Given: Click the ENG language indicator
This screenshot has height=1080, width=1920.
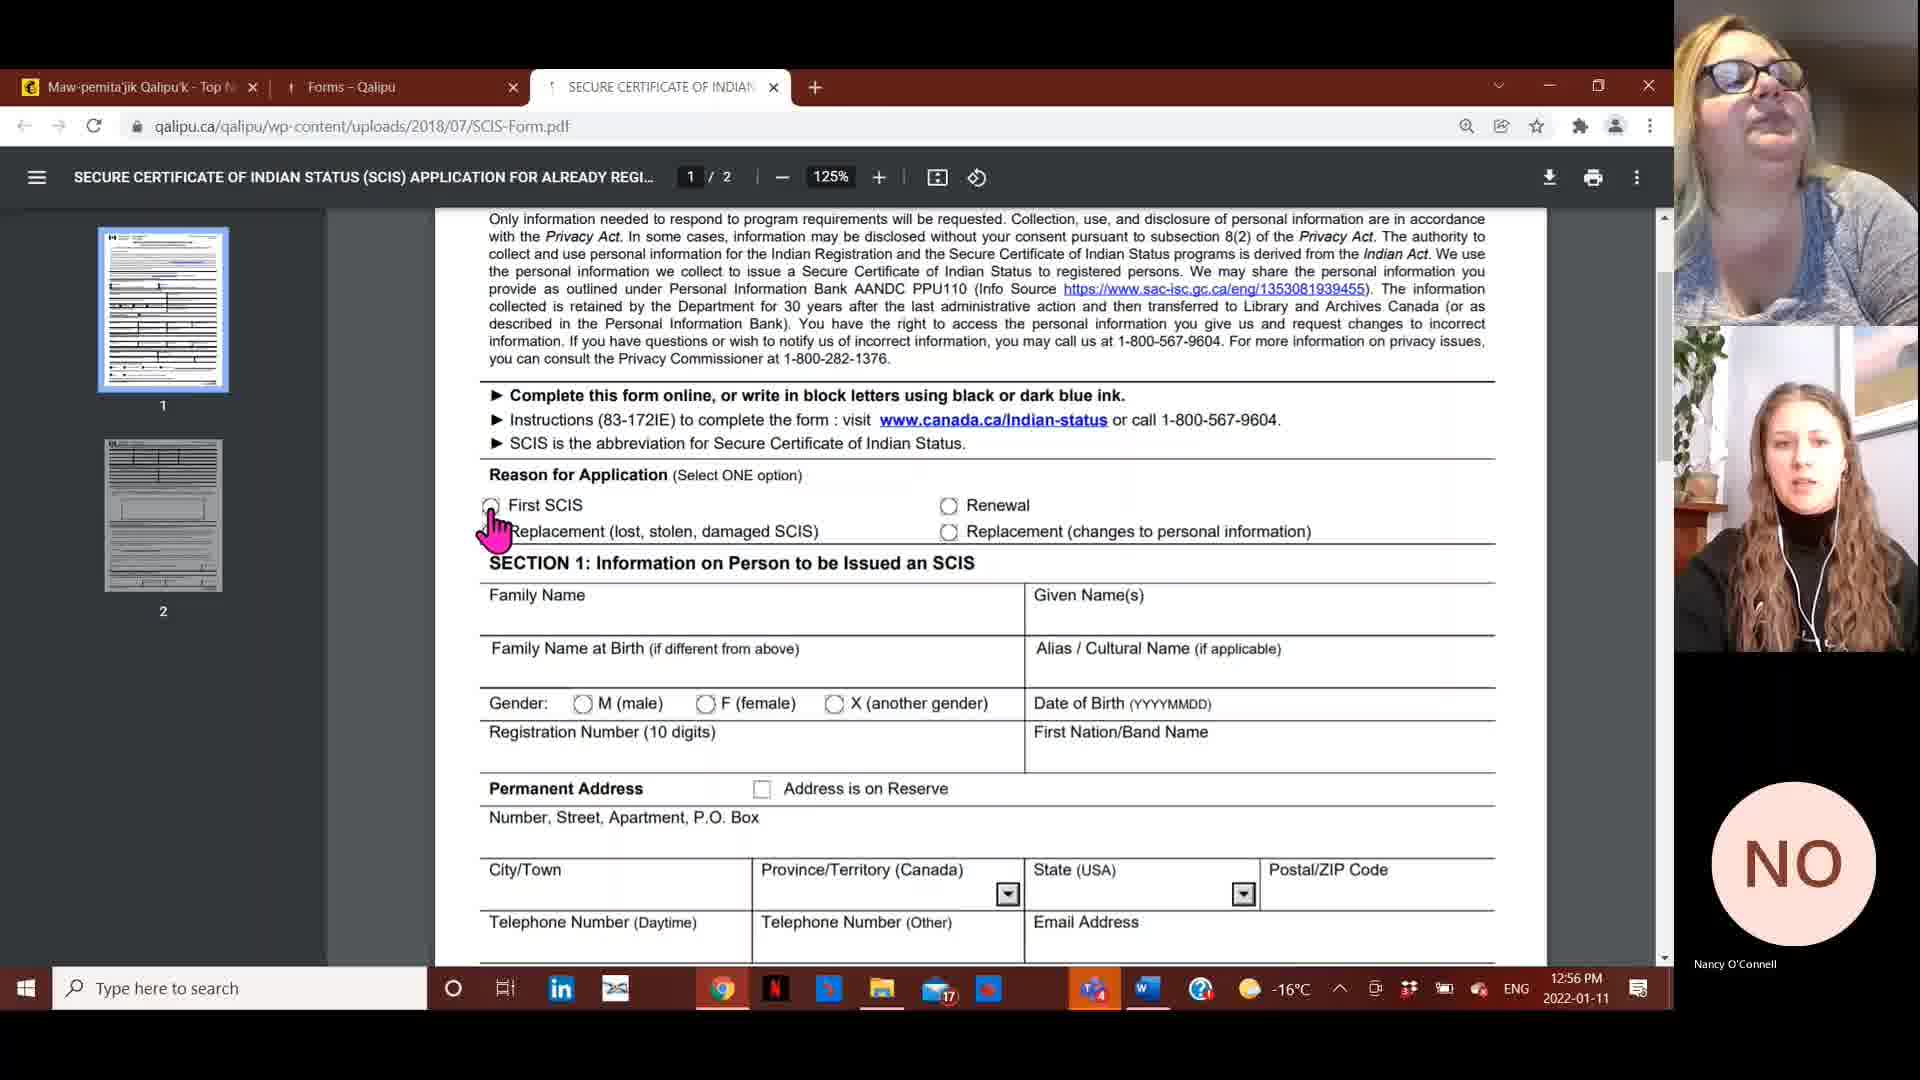Looking at the screenshot, I should point(1516,989).
